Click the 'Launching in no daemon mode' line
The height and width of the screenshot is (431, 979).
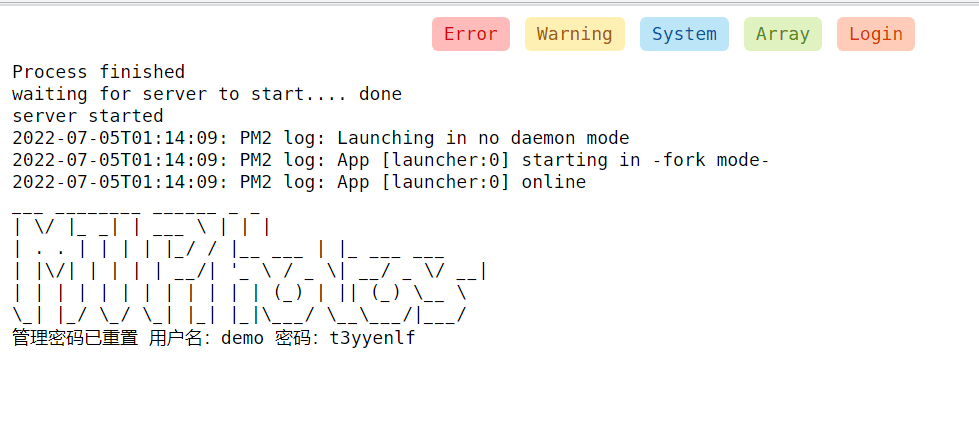click(x=320, y=138)
